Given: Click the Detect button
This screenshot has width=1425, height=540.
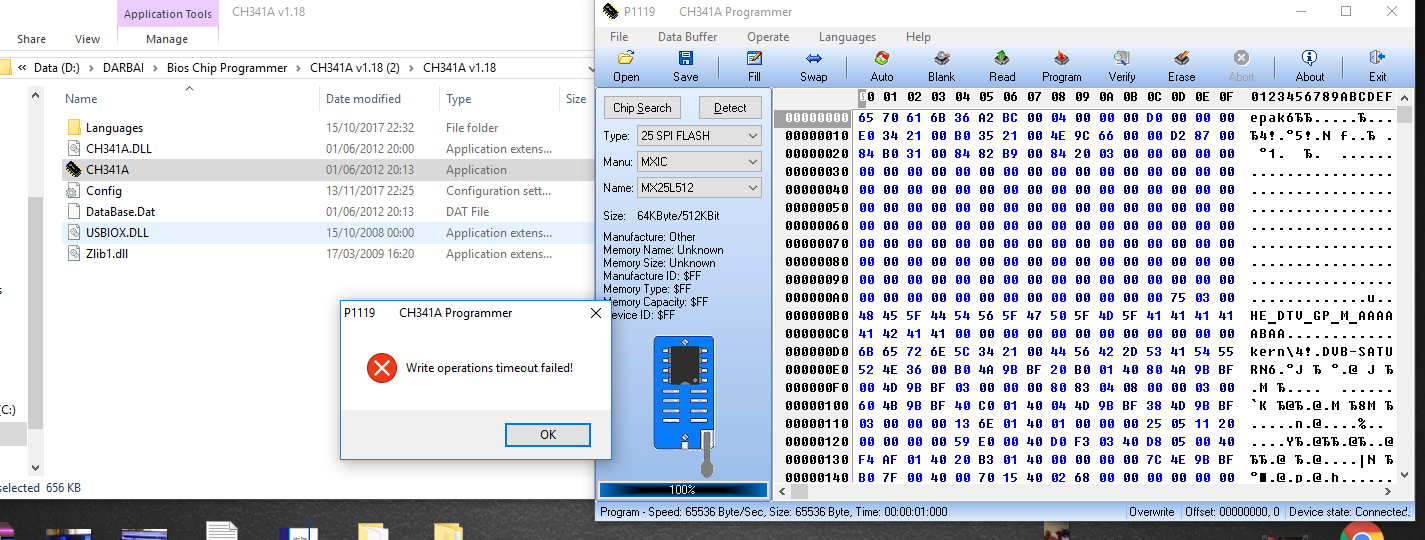Looking at the screenshot, I should coord(730,108).
